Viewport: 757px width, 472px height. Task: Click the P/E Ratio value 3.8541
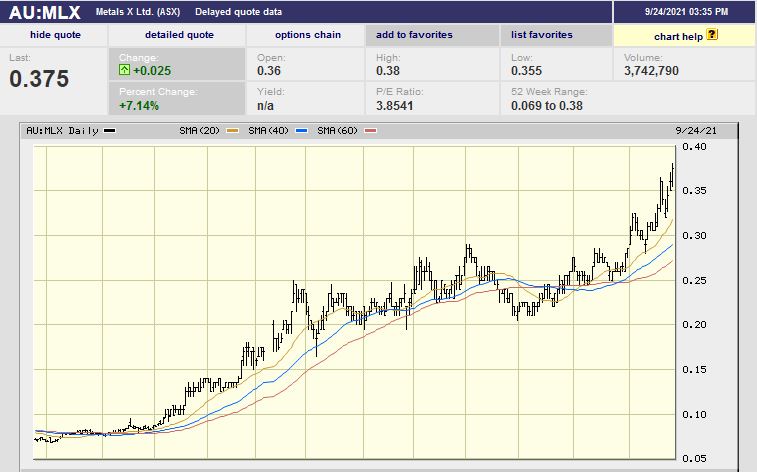(x=399, y=104)
